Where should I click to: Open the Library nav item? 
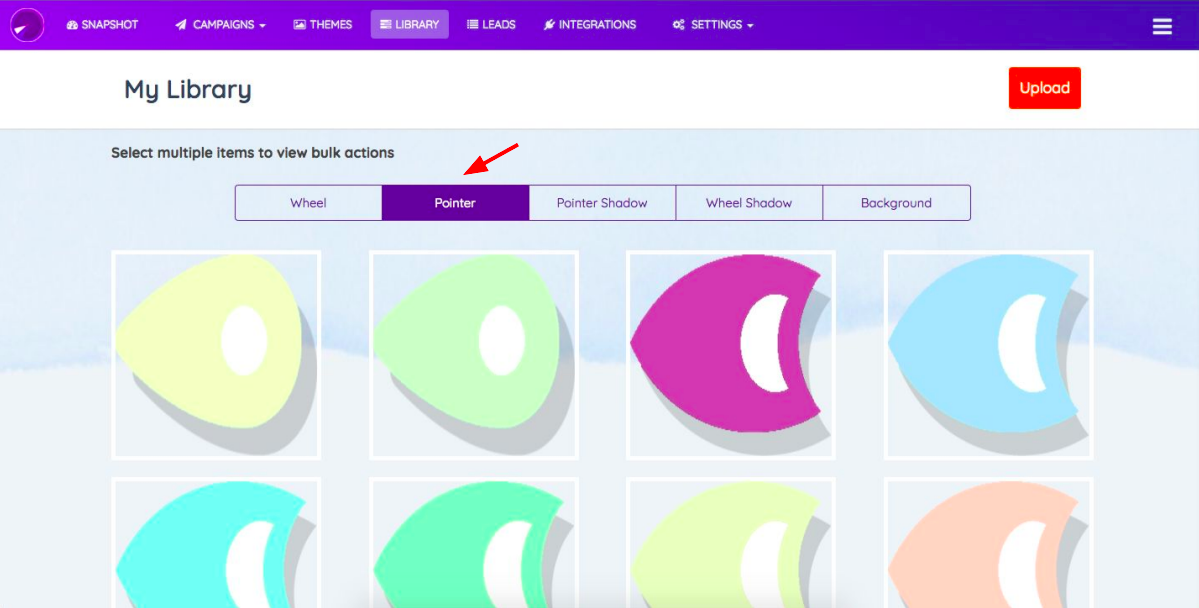[x=409, y=25]
